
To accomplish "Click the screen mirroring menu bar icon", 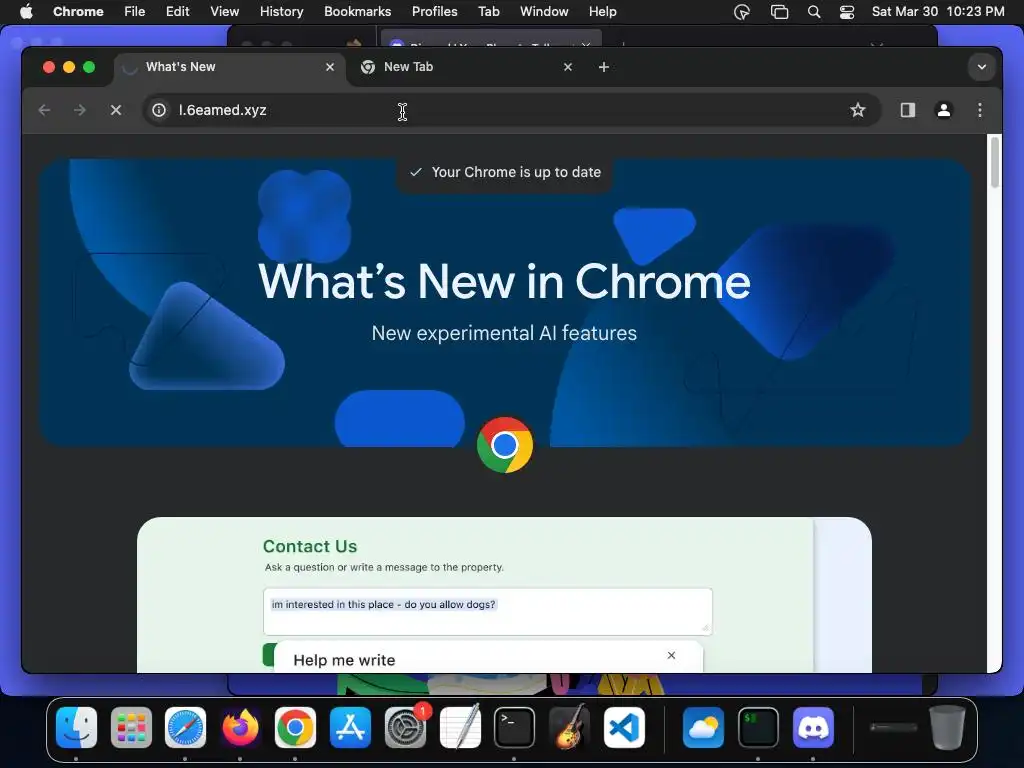I will pyautogui.click(x=779, y=12).
